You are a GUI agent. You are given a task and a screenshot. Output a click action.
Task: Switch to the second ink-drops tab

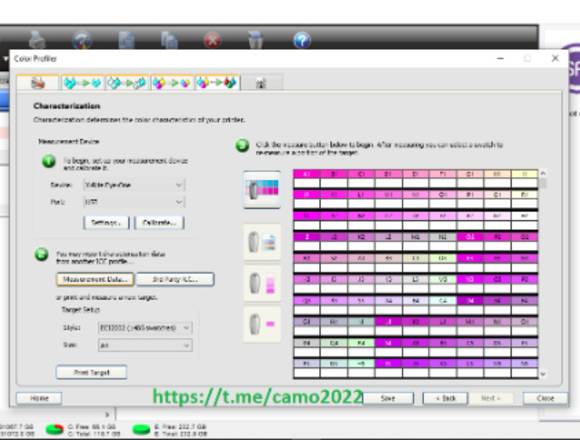point(127,83)
